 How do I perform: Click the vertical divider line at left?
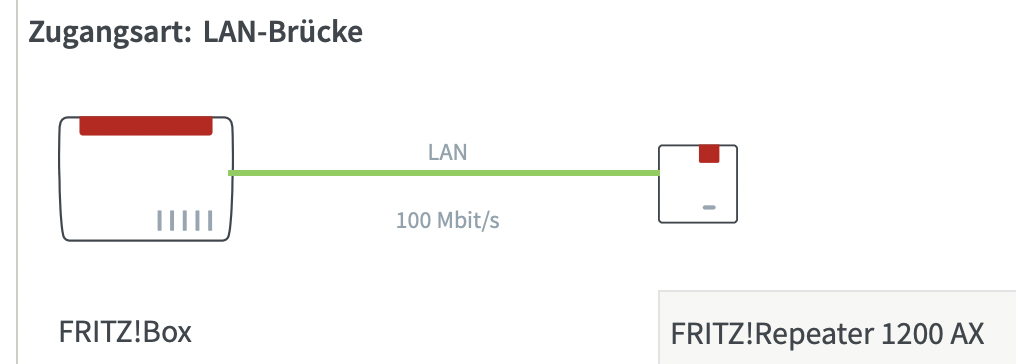point(17,182)
